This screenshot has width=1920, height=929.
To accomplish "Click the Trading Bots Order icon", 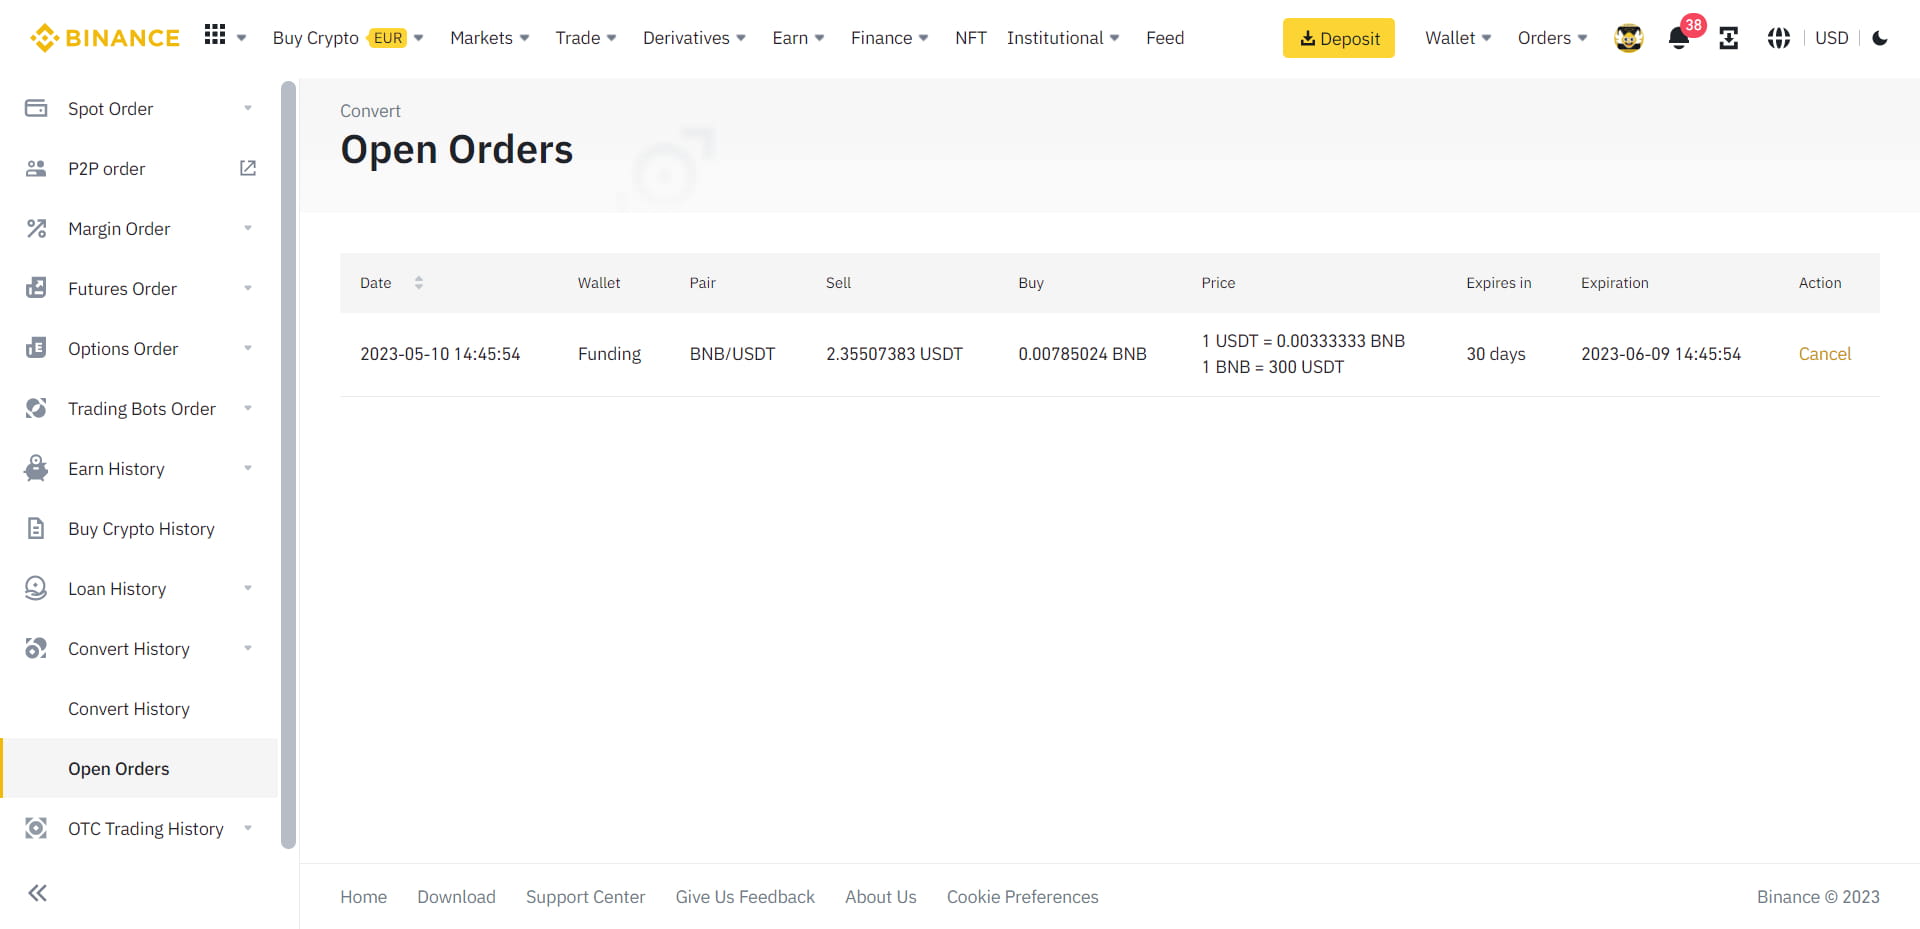I will pyautogui.click(x=36, y=408).
